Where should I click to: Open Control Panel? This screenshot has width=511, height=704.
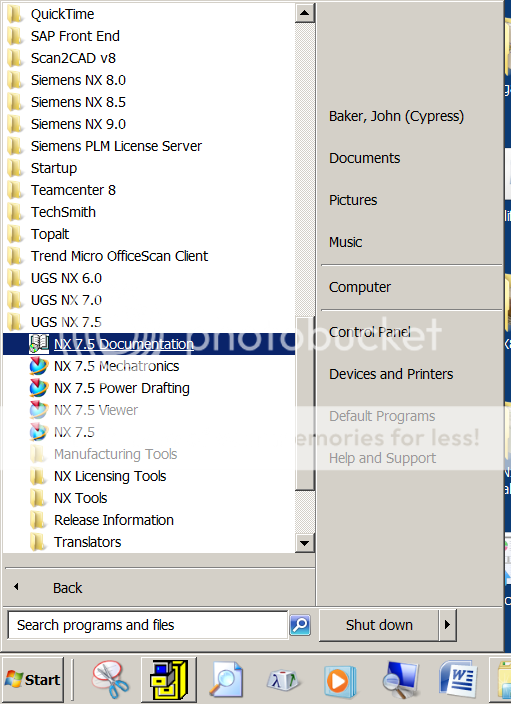pyautogui.click(x=370, y=332)
